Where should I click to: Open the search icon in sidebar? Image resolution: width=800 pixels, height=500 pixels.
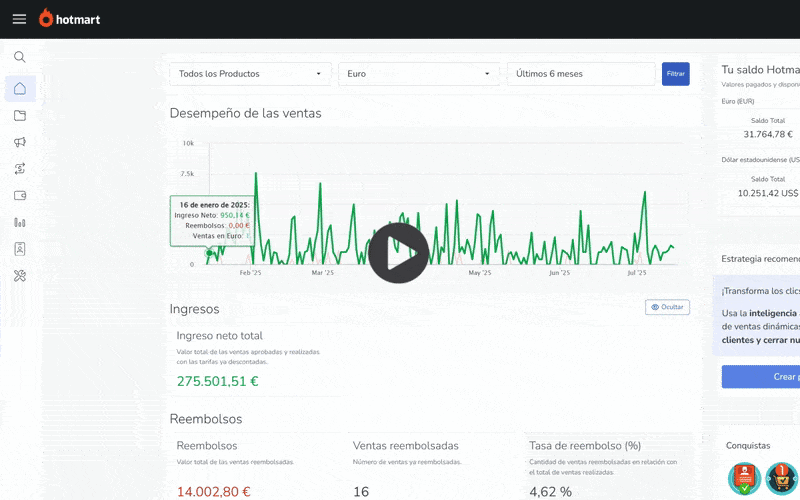click(20, 57)
